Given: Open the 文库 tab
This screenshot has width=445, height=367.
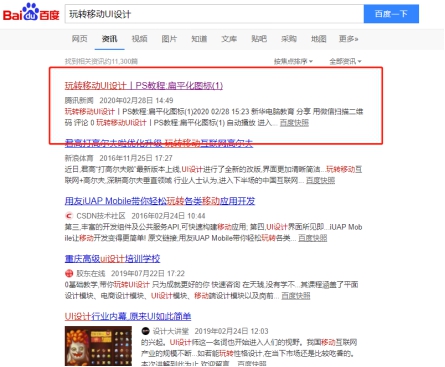Looking at the screenshot, I should [229, 39].
